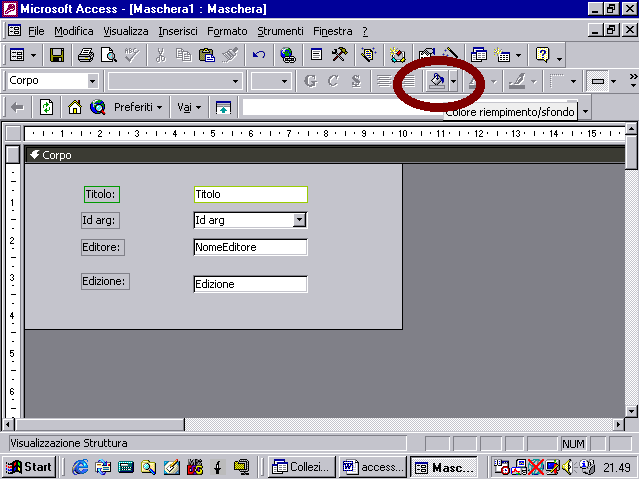Toggle Center text alignment
This screenshot has height=479, width=639.
408,81
